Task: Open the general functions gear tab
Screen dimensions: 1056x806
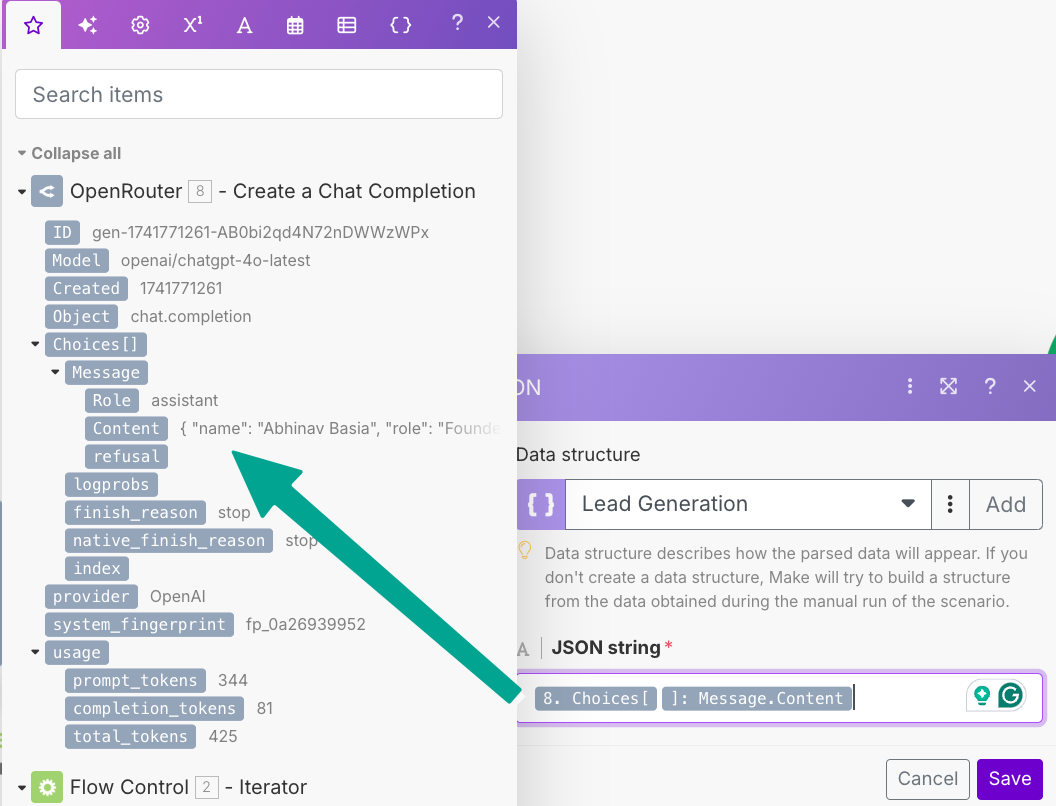Action: click(140, 26)
